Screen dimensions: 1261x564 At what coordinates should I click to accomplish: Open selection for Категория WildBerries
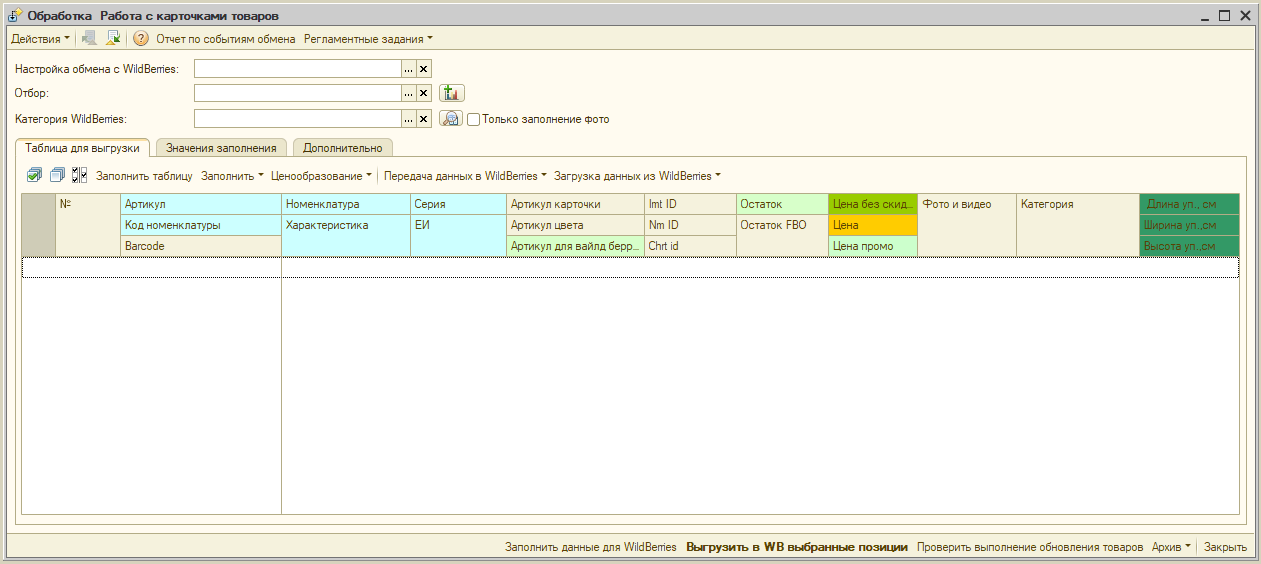[x=408, y=119]
